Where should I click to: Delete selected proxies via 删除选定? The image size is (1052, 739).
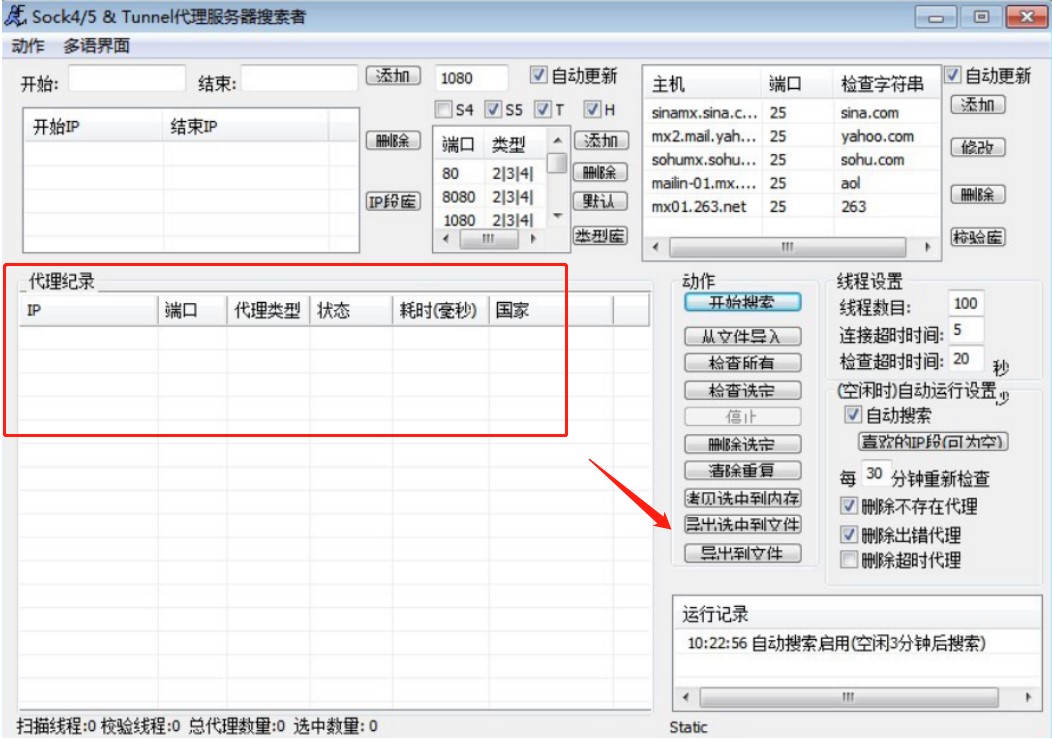744,443
